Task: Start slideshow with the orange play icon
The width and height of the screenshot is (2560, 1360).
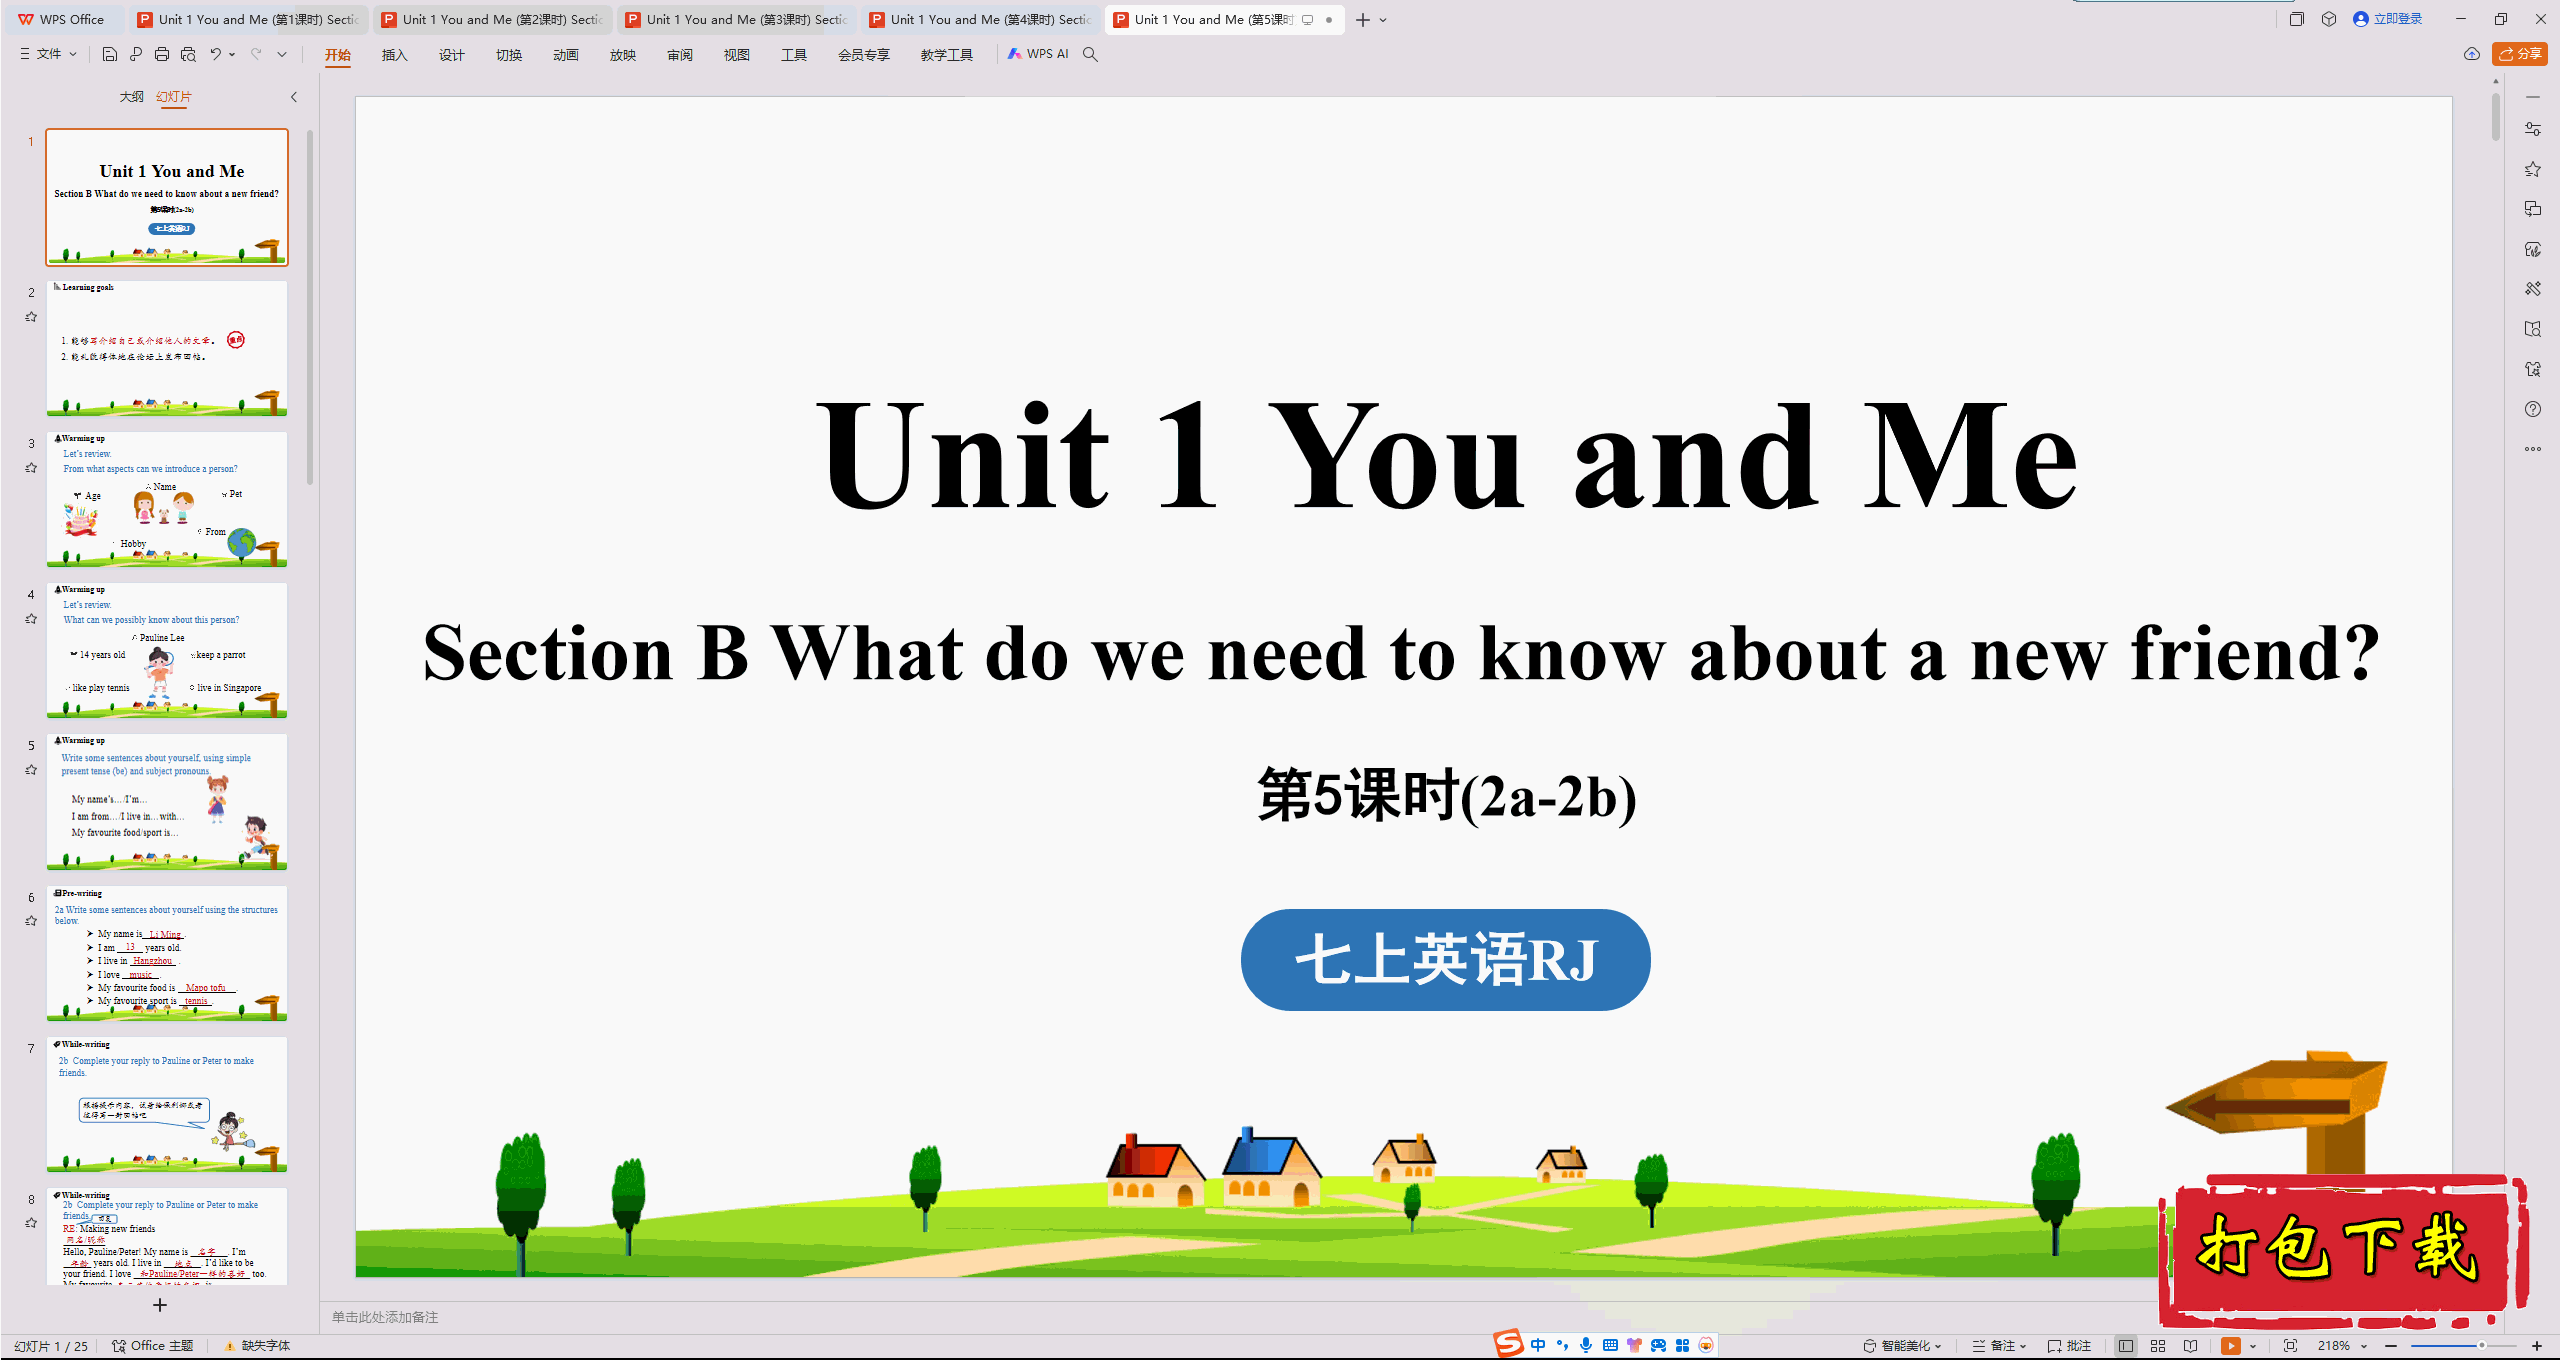Action: (2231, 1346)
